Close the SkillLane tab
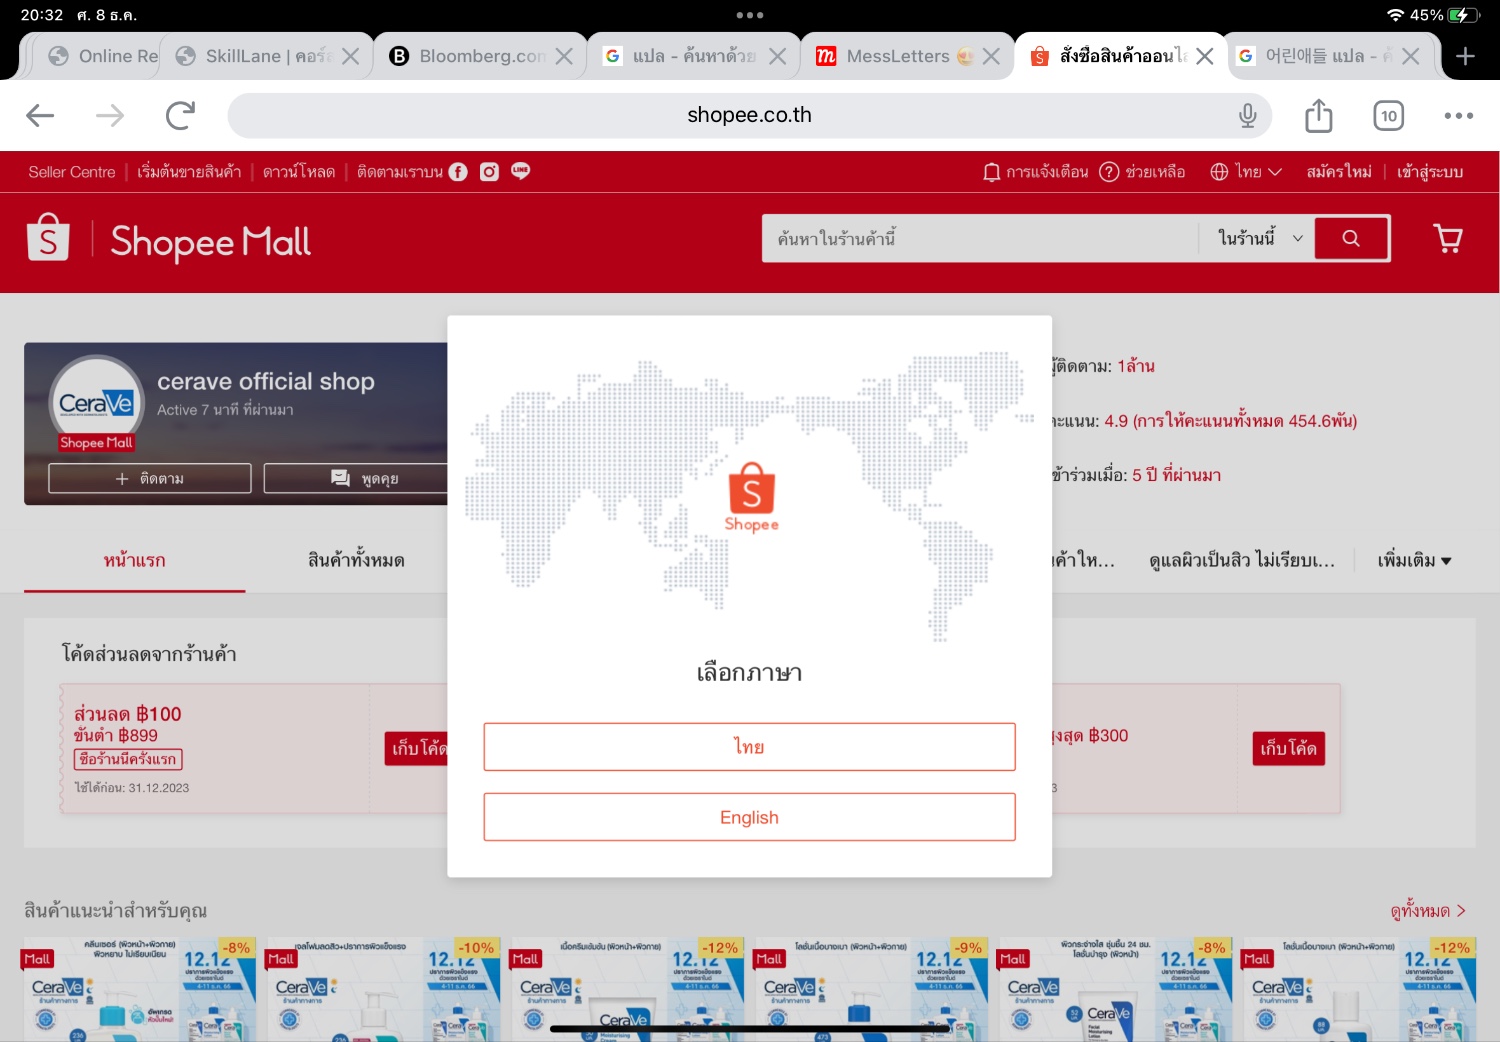Screen dimensions: 1500x1042 (350, 56)
